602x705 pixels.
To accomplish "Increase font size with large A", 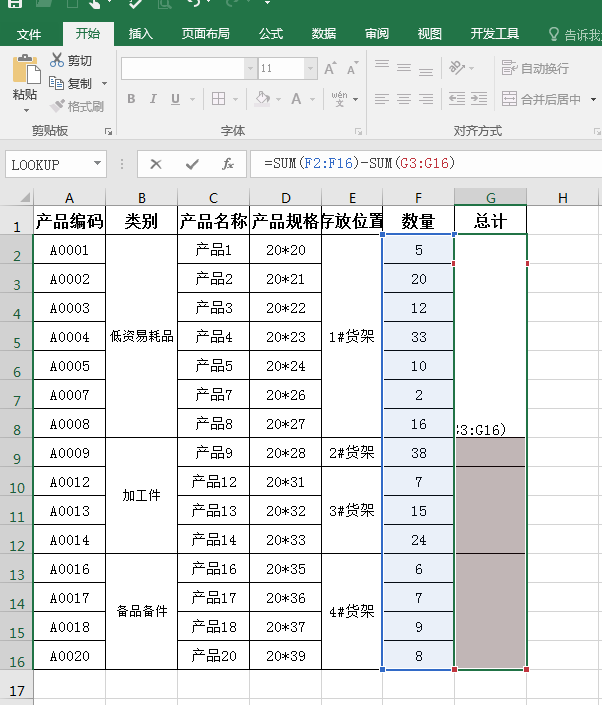I will (330, 68).
